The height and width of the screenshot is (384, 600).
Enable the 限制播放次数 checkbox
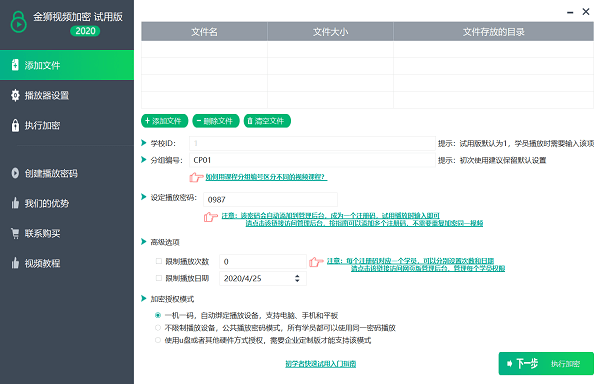[158, 261]
